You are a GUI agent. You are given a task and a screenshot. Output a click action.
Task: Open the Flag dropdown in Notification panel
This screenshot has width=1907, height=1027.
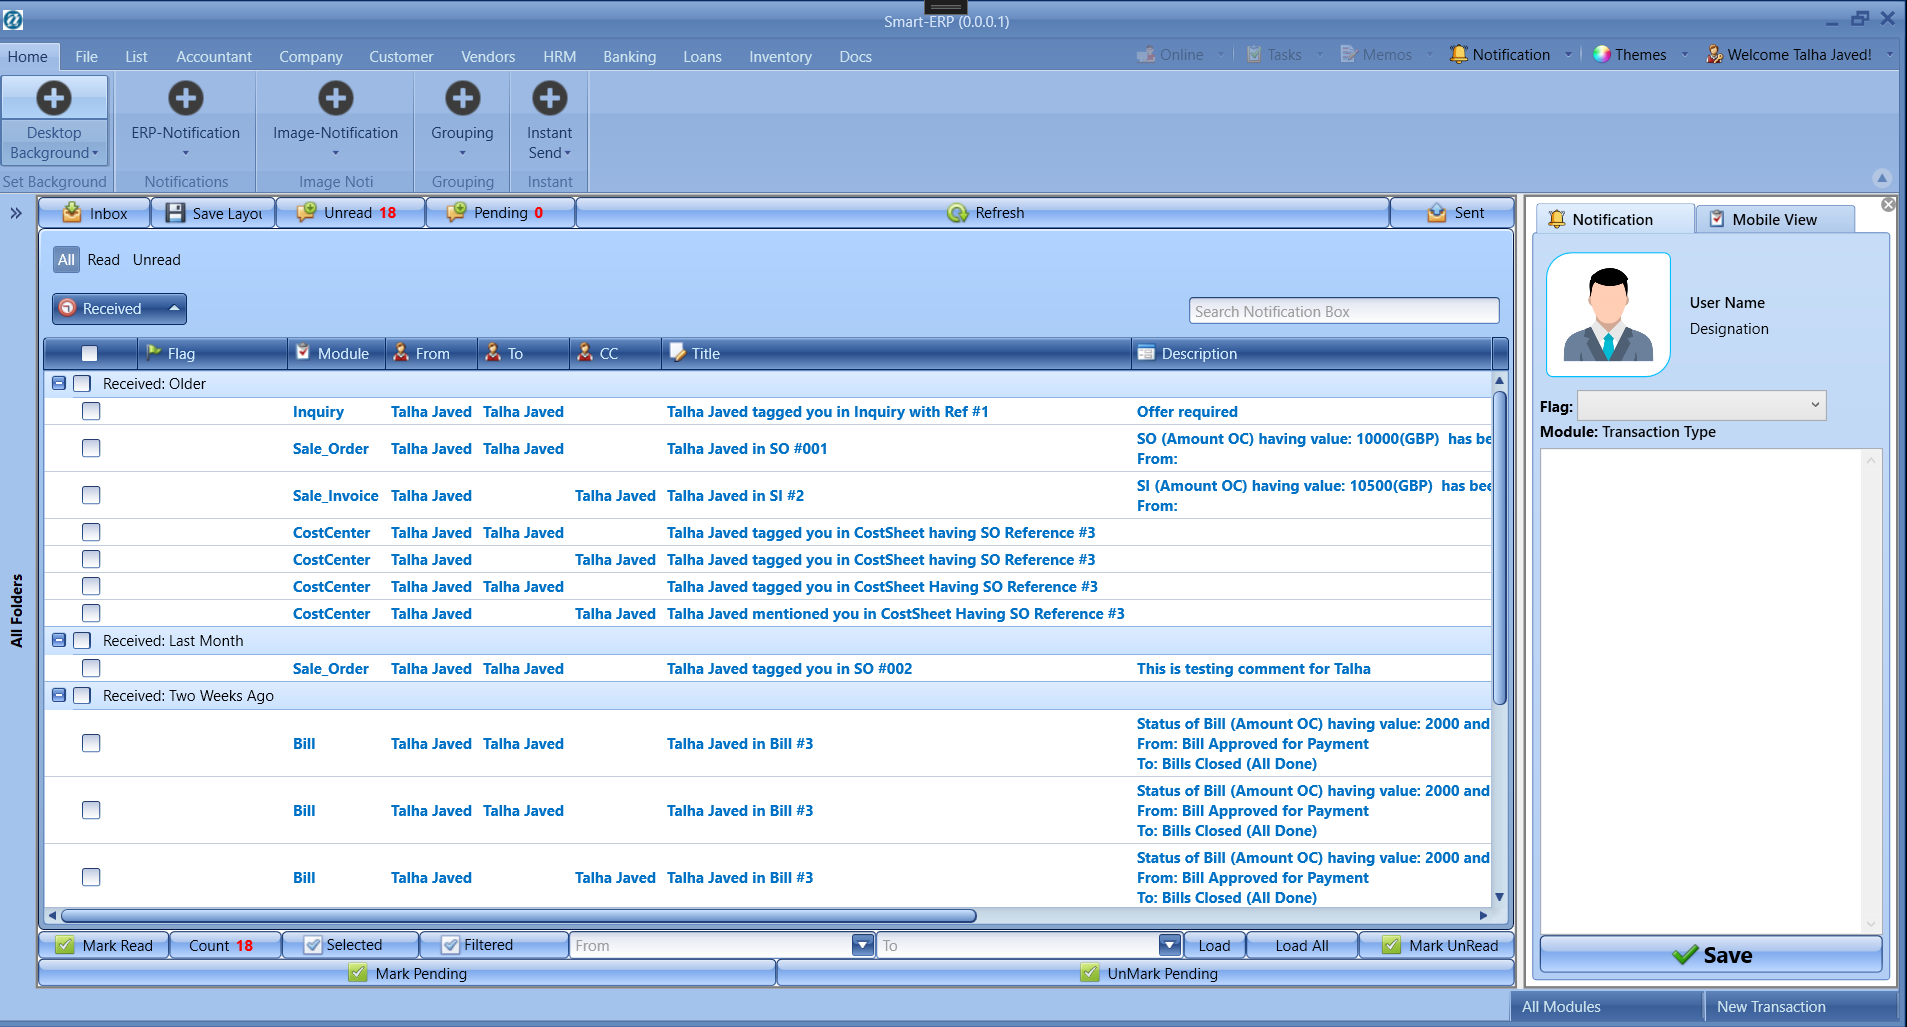[1701, 405]
